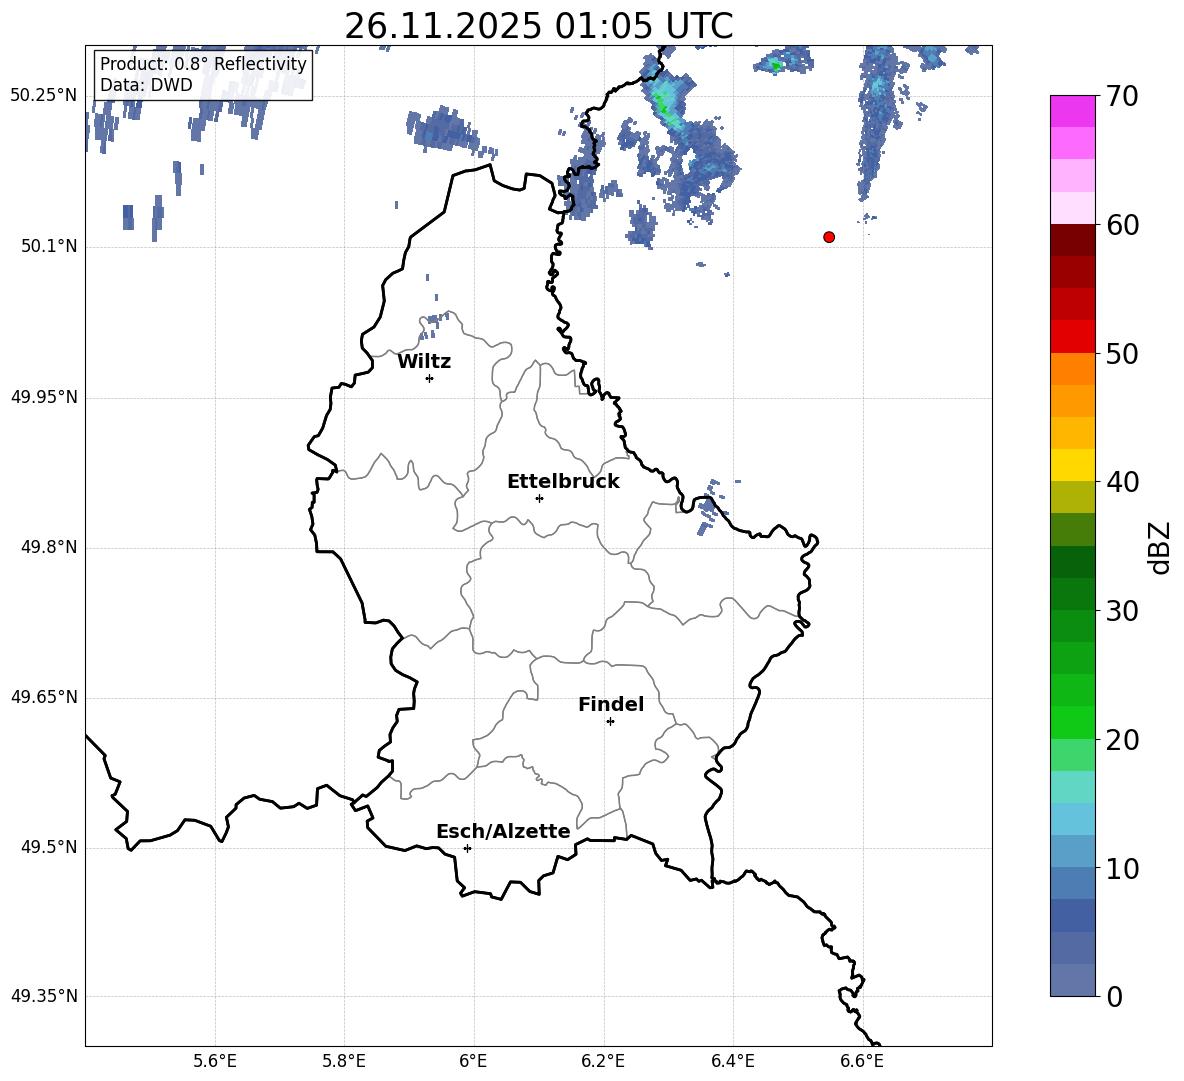
Task: Click the bright red swatch just above 50 dBZ
Action: click(1073, 337)
